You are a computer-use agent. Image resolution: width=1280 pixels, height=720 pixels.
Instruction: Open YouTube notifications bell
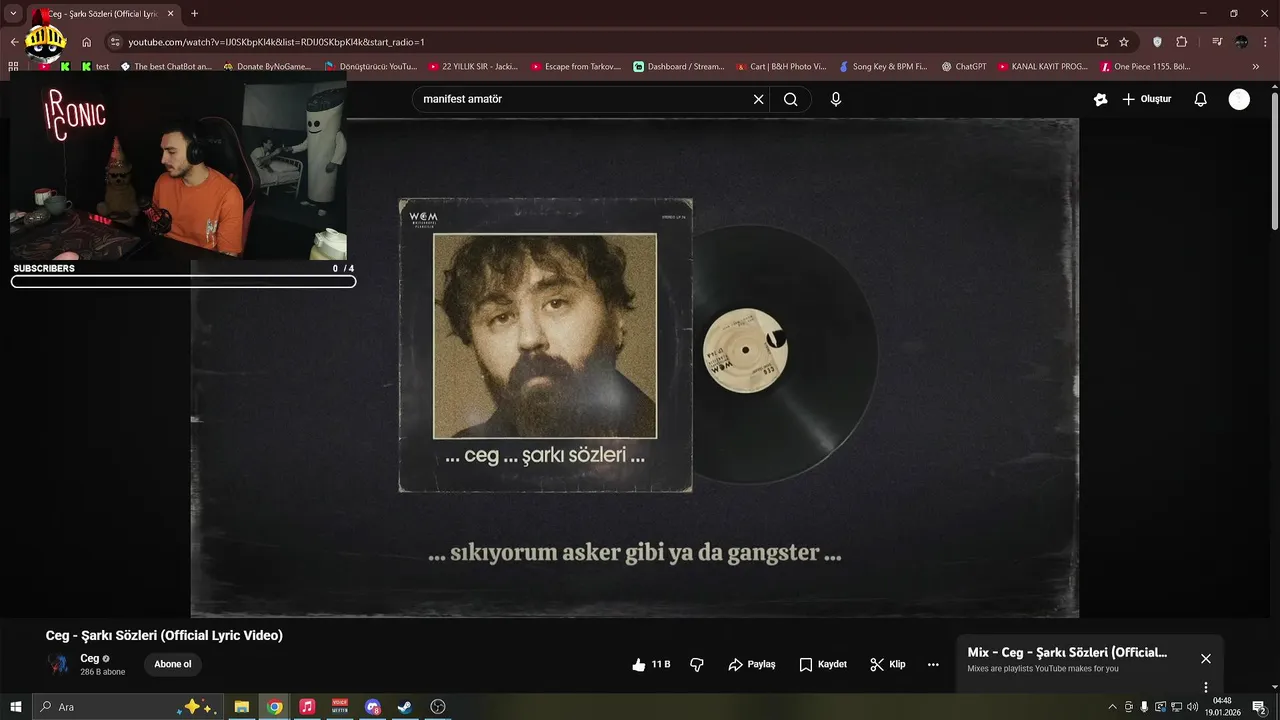1201,99
